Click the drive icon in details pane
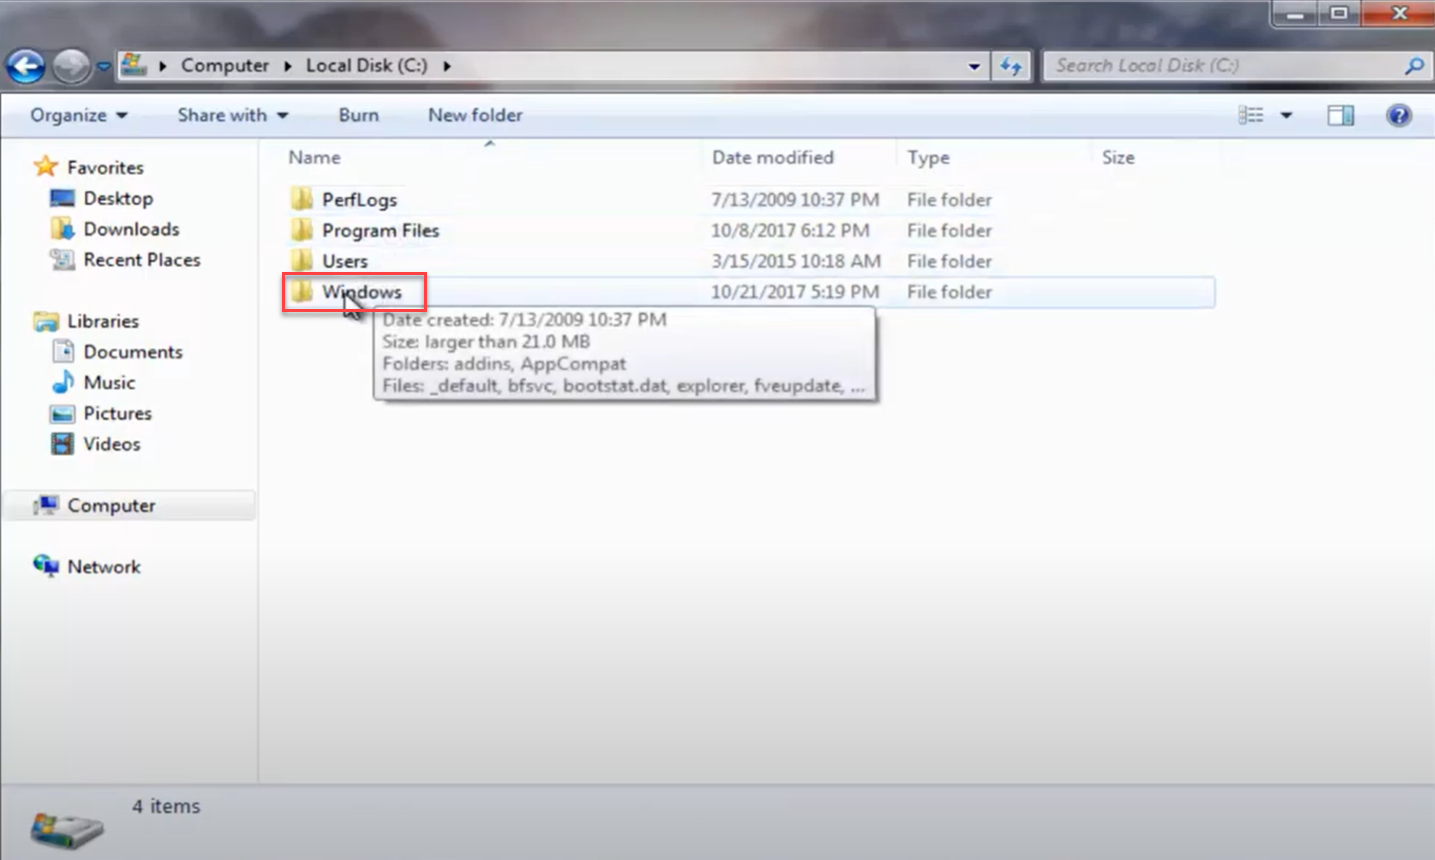The image size is (1435, 860). point(66,829)
